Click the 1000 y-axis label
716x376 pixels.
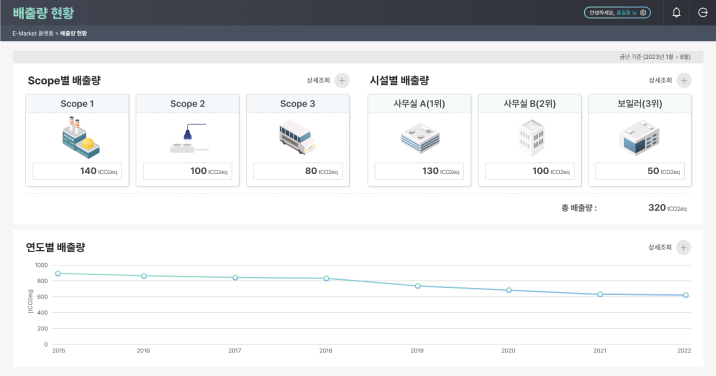tap(41, 265)
